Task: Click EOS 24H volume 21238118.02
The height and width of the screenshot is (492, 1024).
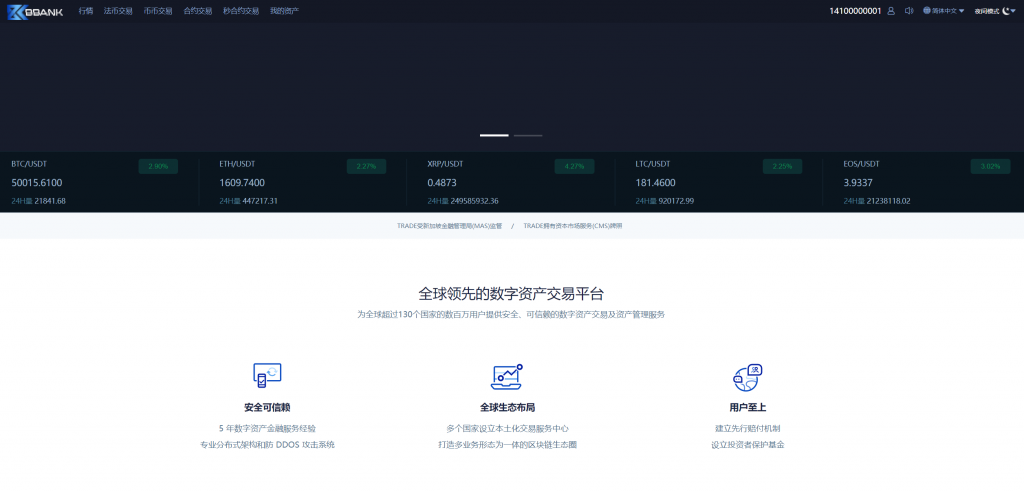Action: pyautogui.click(x=888, y=201)
